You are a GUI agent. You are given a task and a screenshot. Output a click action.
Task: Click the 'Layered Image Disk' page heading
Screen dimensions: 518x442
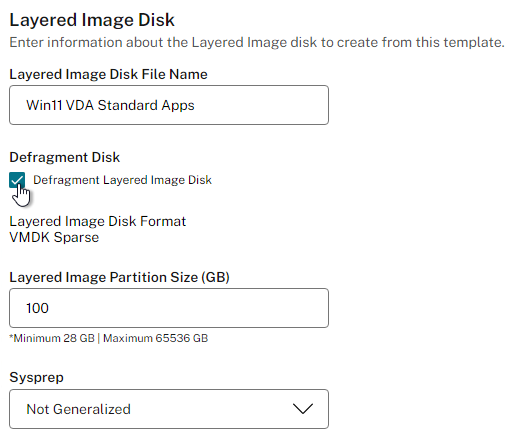click(92, 20)
